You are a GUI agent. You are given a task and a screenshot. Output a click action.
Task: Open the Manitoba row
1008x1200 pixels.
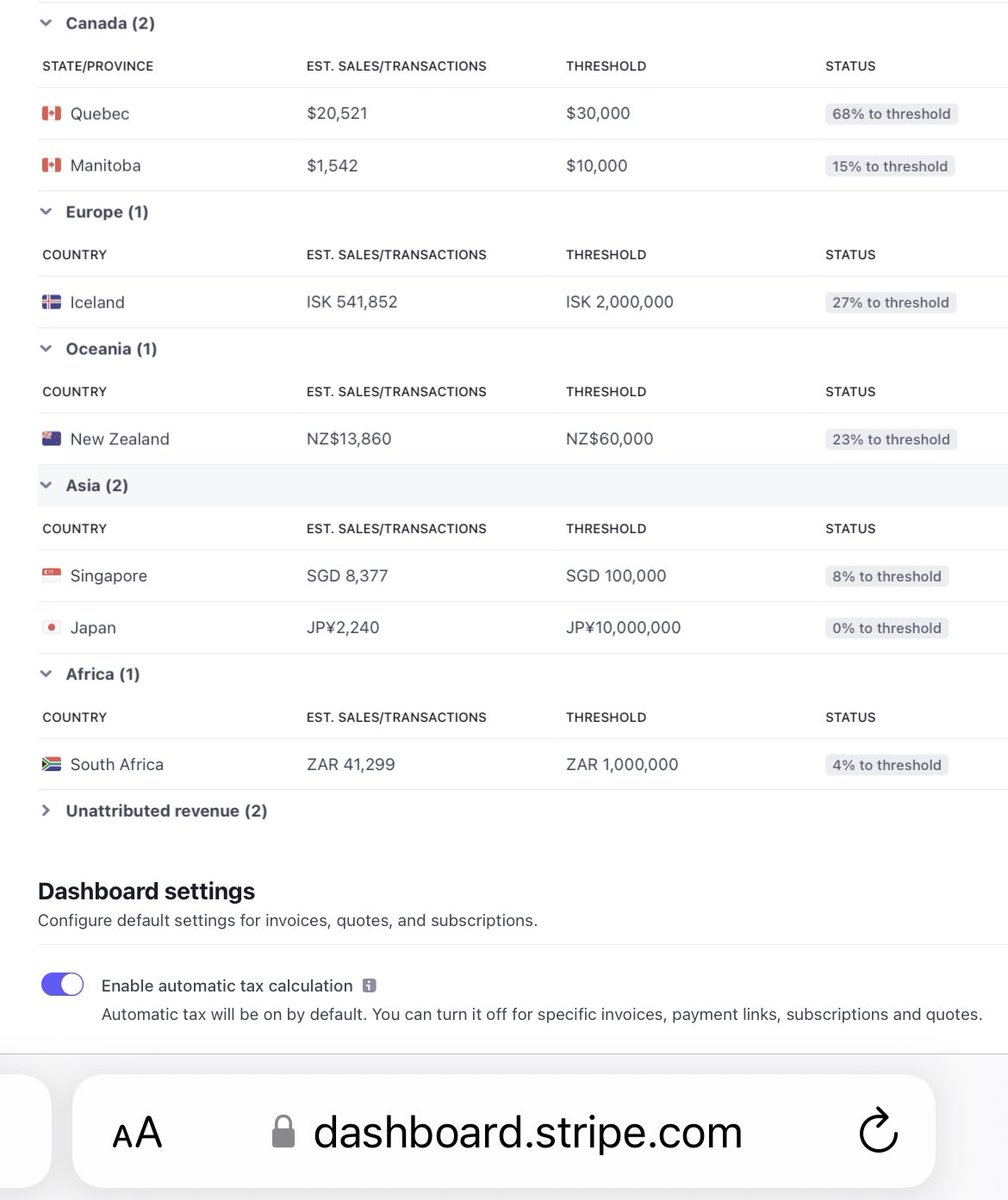(x=105, y=166)
